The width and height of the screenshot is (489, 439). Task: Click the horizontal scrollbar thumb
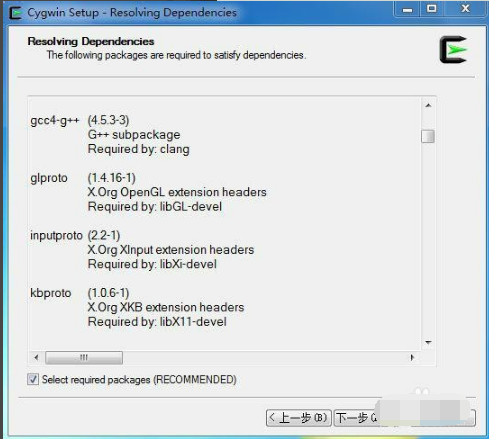tap(84, 357)
